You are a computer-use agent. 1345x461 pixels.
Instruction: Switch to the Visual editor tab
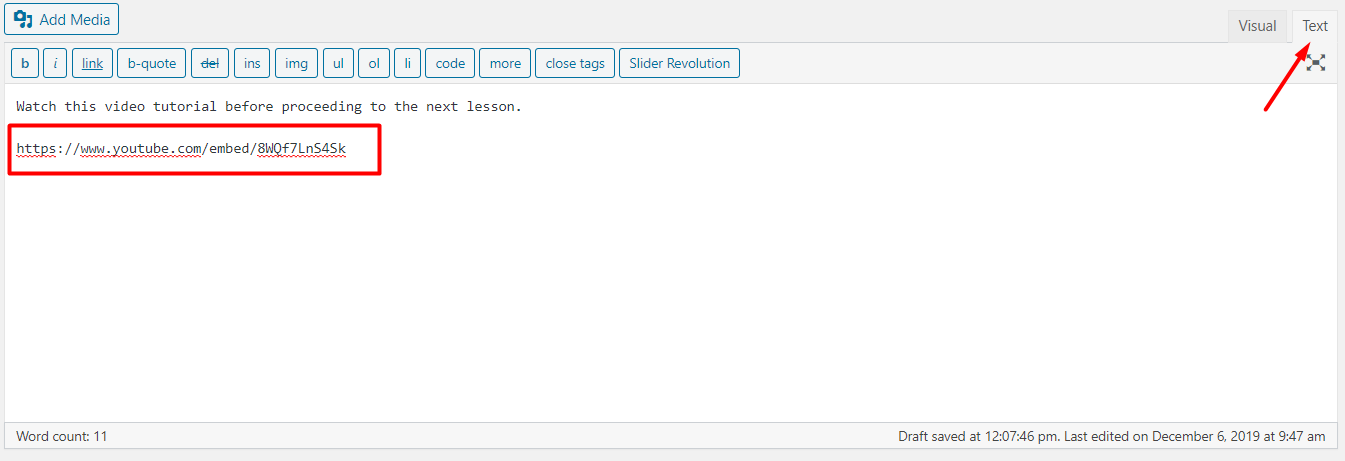(x=1257, y=26)
